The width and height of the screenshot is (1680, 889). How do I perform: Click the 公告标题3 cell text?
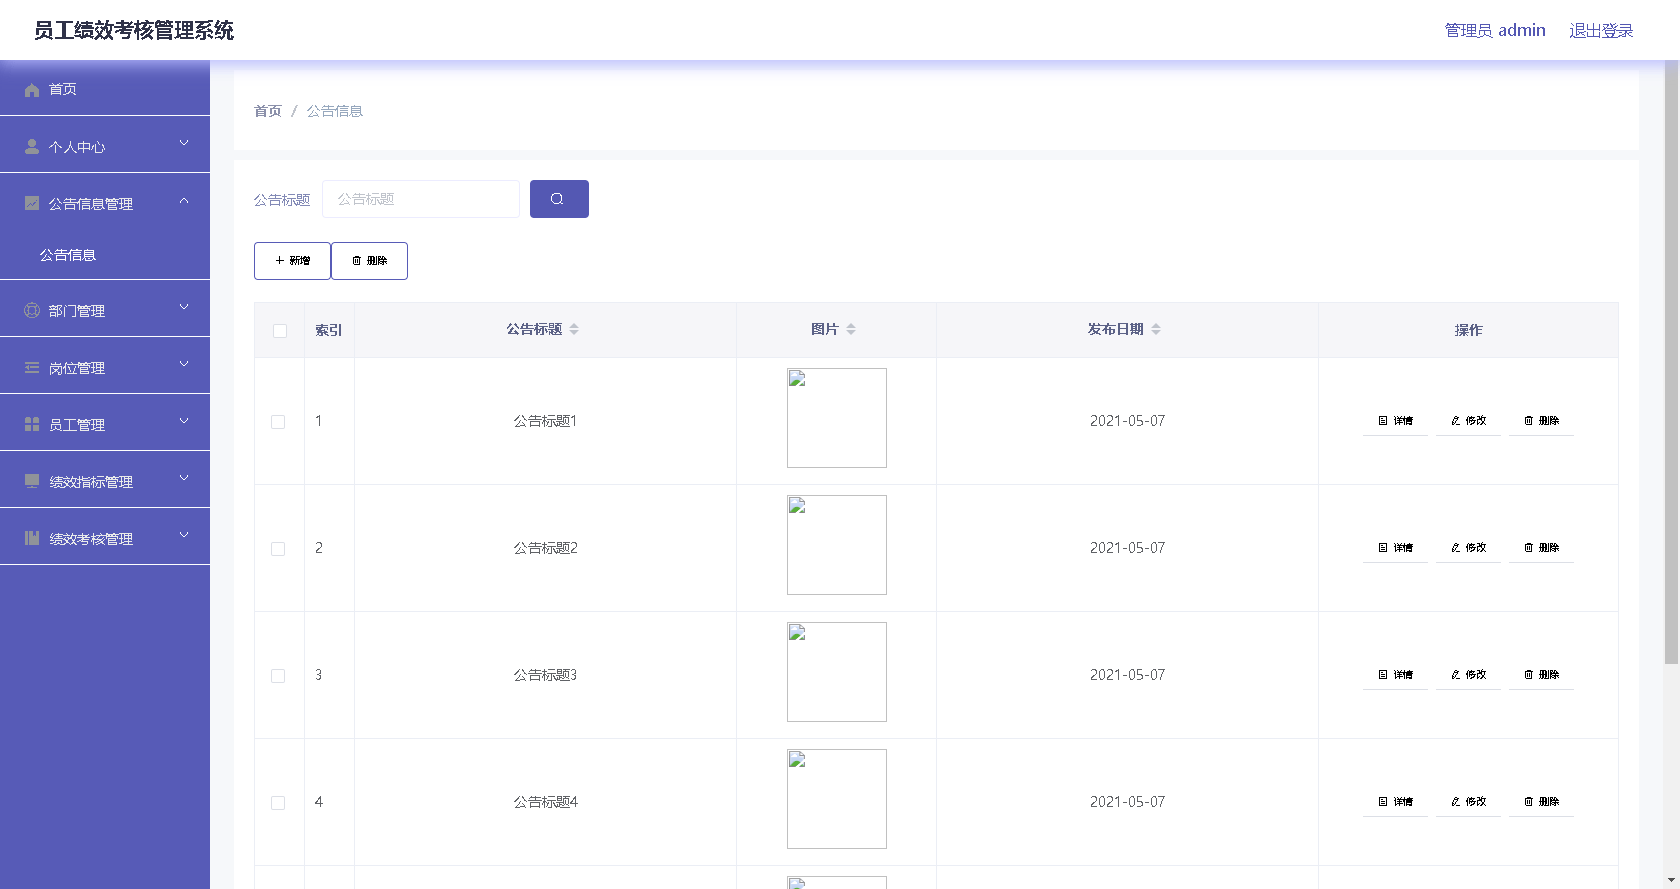545,675
